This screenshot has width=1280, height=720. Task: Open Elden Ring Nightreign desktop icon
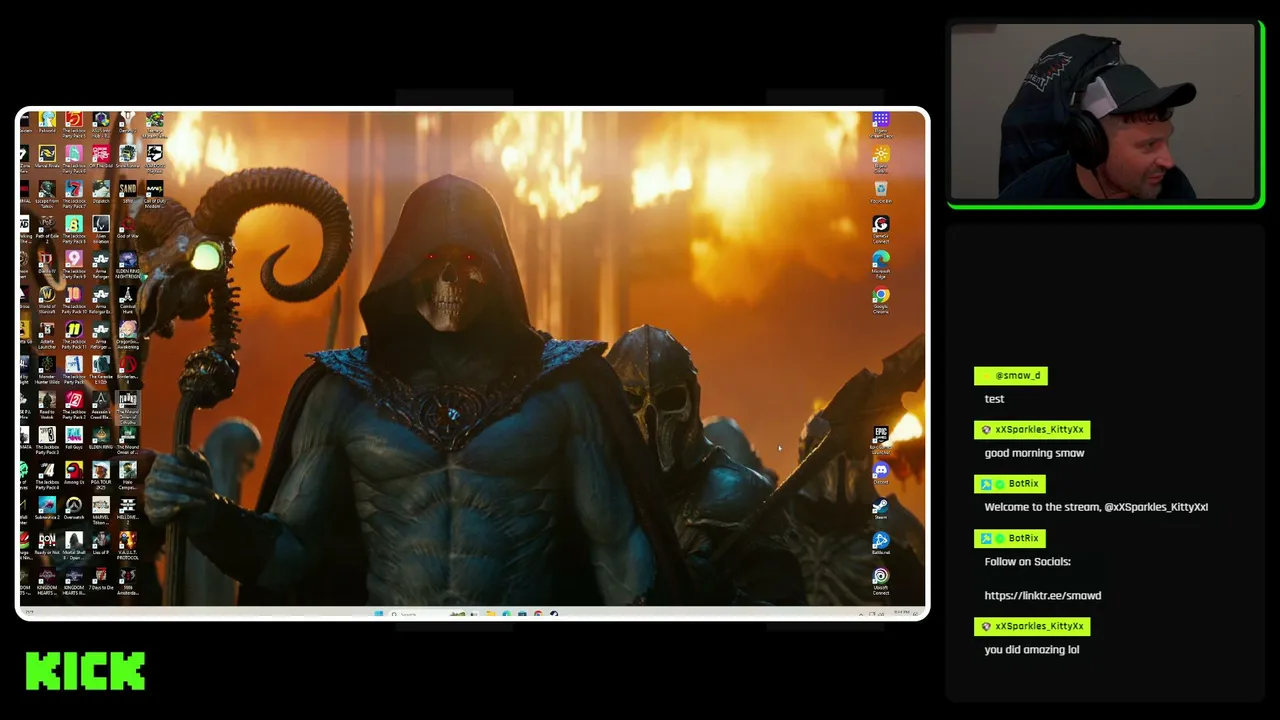pyautogui.click(x=128, y=262)
